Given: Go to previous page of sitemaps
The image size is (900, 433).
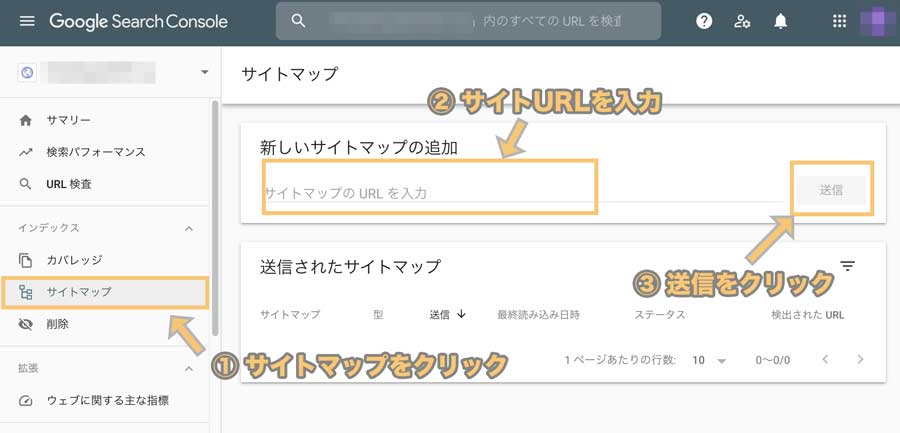Looking at the screenshot, I should [825, 359].
